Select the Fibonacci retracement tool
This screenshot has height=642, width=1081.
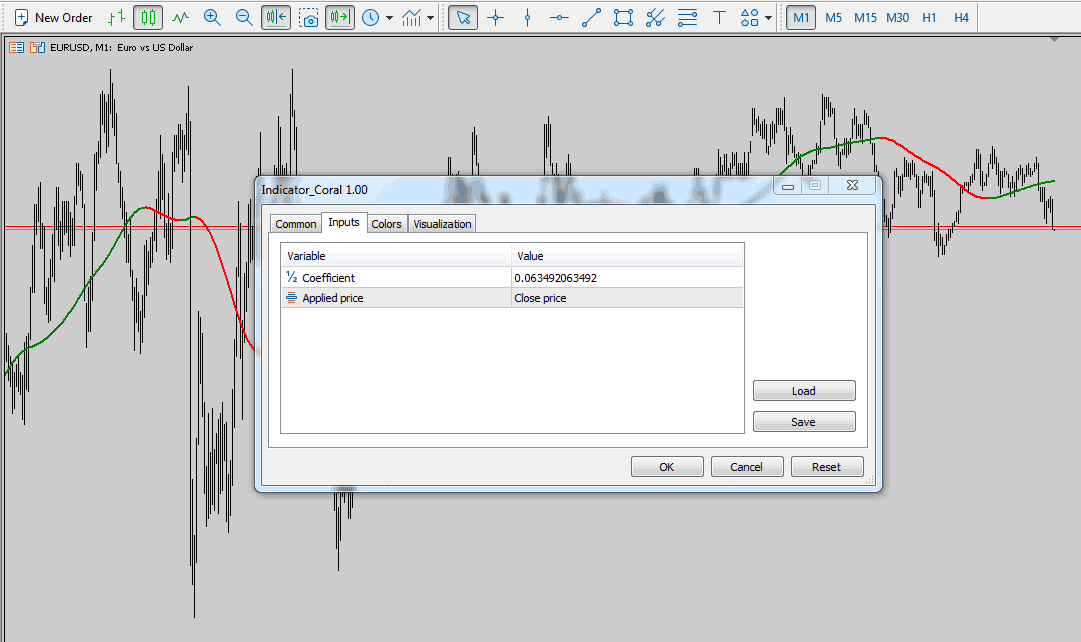click(687, 17)
